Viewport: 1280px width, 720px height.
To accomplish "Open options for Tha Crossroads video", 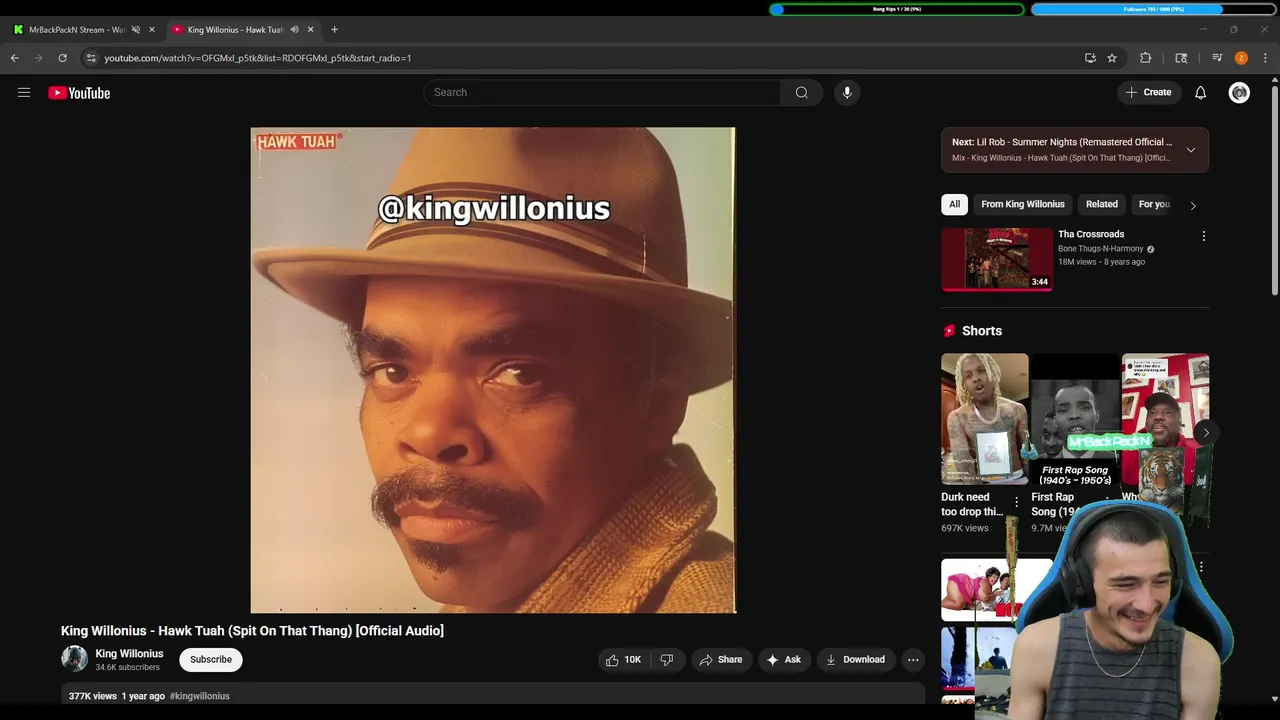I will (1203, 236).
